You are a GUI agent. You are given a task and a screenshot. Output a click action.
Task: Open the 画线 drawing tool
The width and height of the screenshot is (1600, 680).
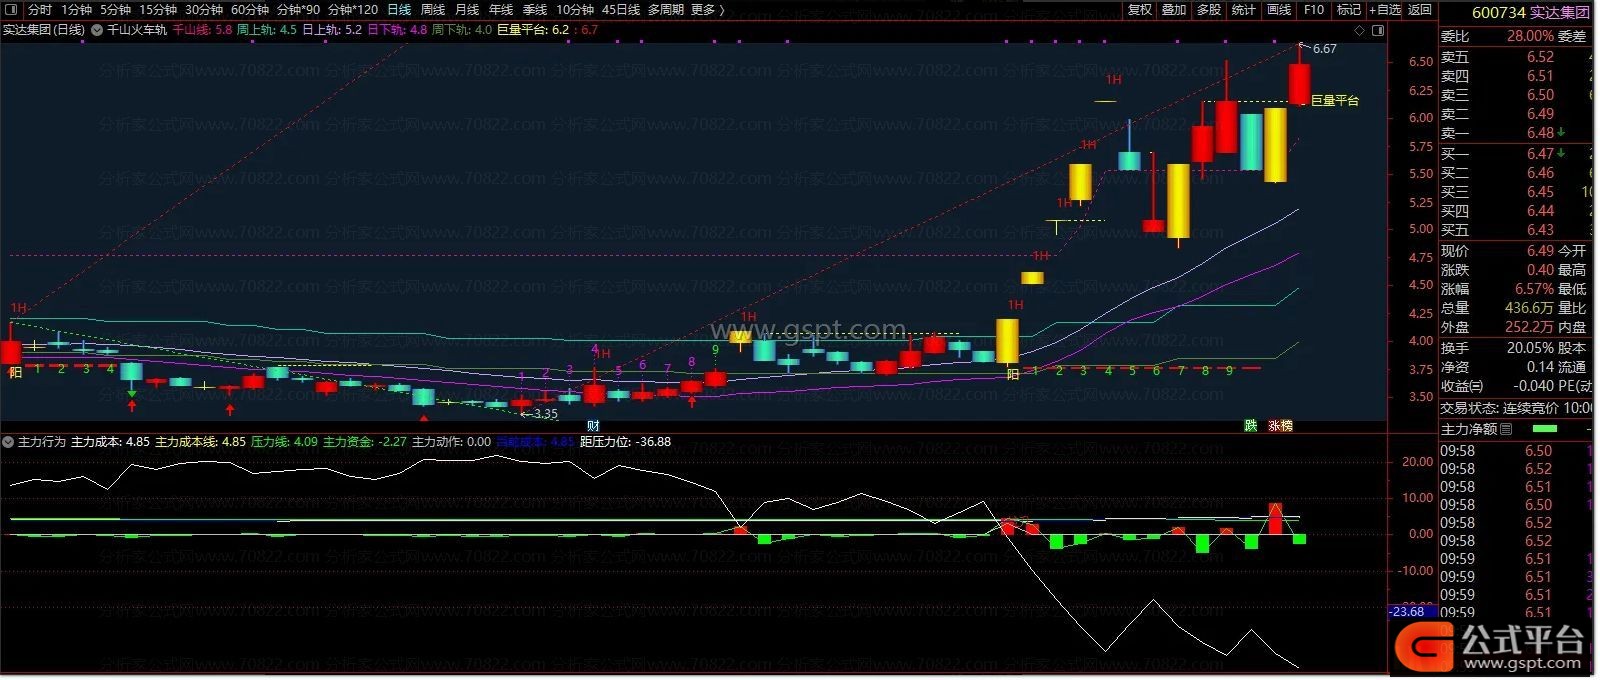(1279, 10)
